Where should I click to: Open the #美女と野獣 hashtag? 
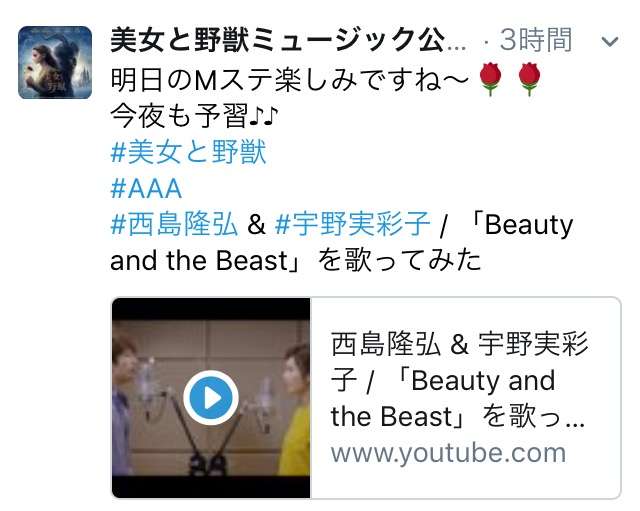(x=189, y=153)
